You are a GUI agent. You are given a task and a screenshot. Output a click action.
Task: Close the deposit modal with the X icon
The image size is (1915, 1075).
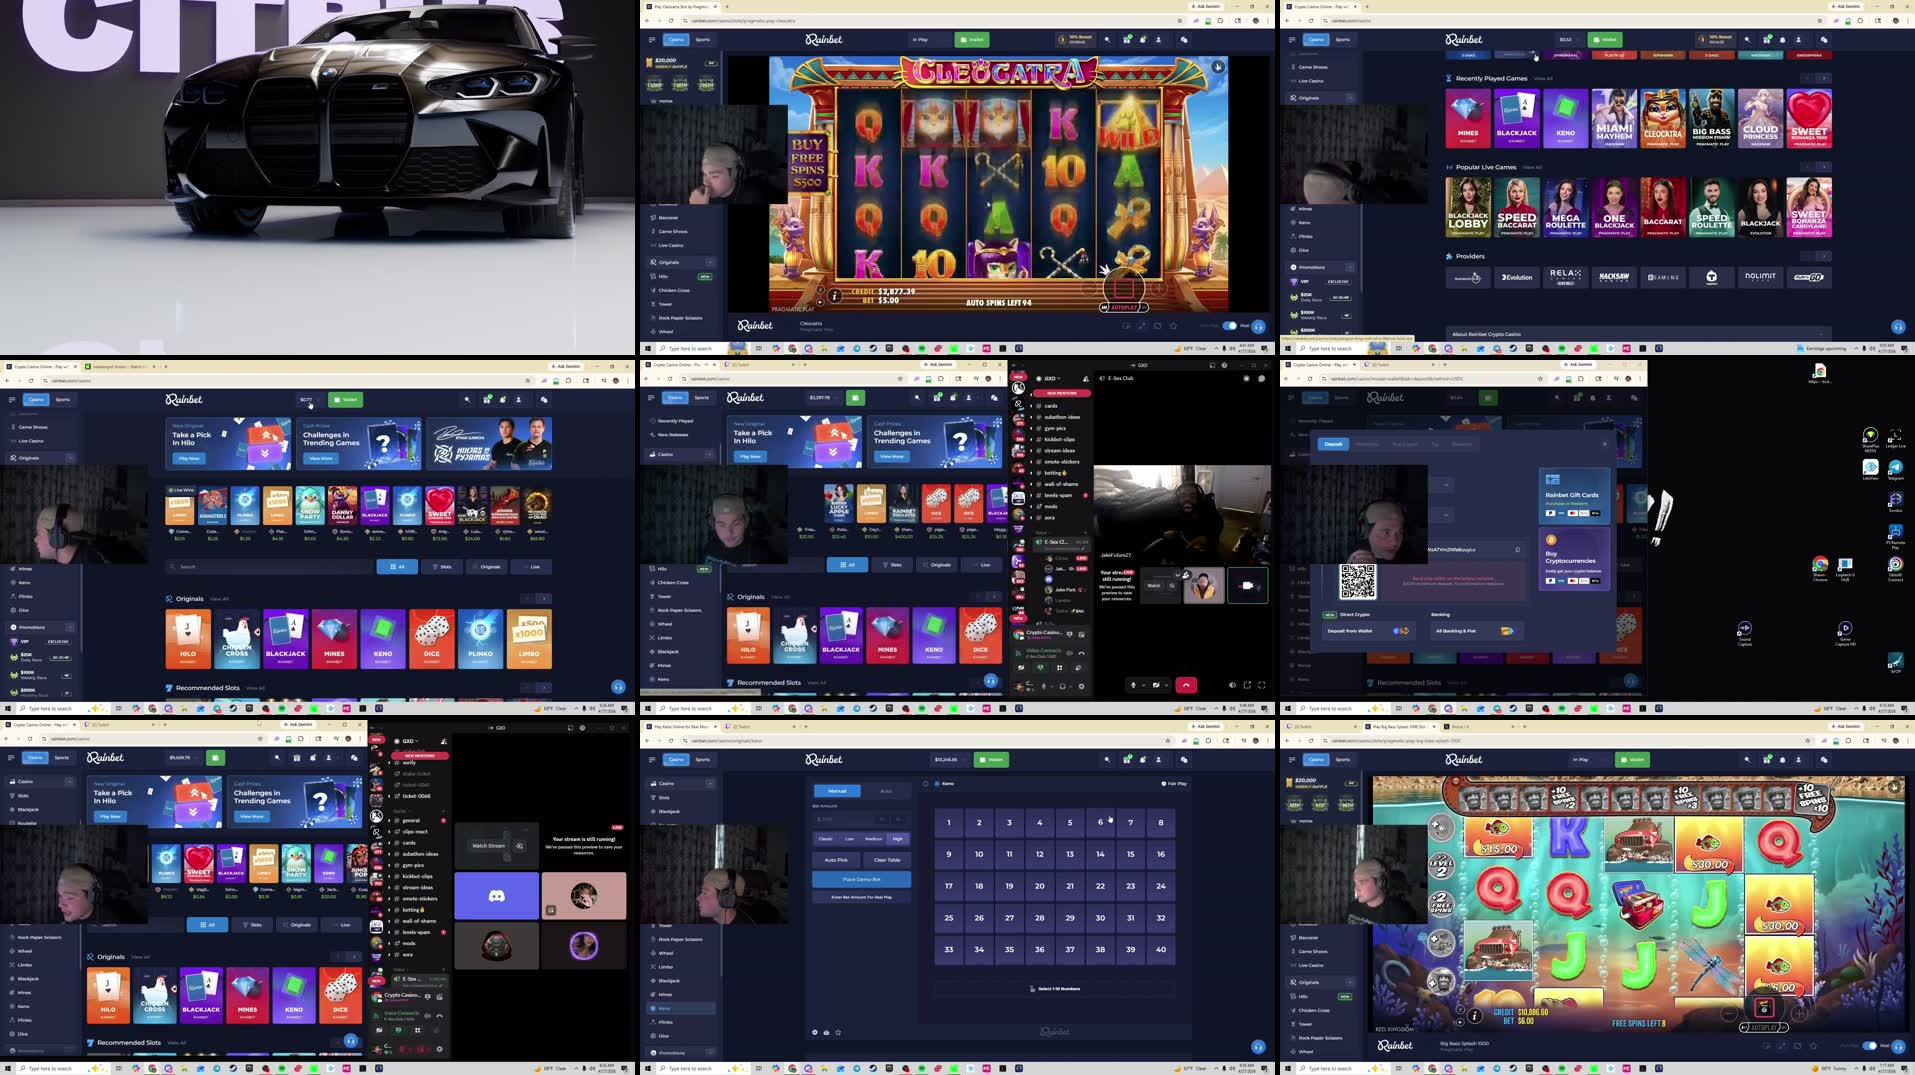tap(1605, 444)
